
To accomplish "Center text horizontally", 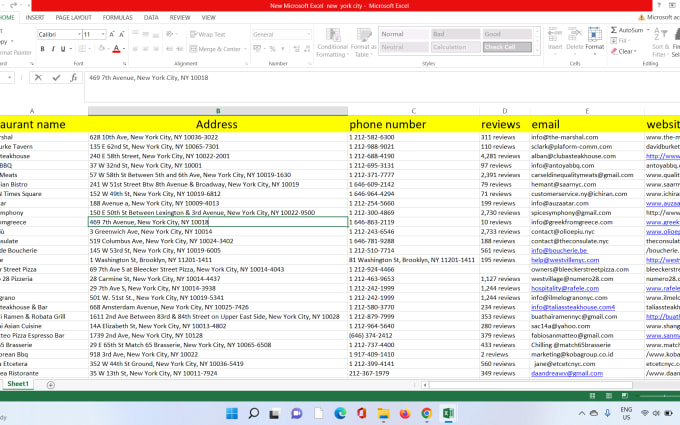I will [x=146, y=49].
